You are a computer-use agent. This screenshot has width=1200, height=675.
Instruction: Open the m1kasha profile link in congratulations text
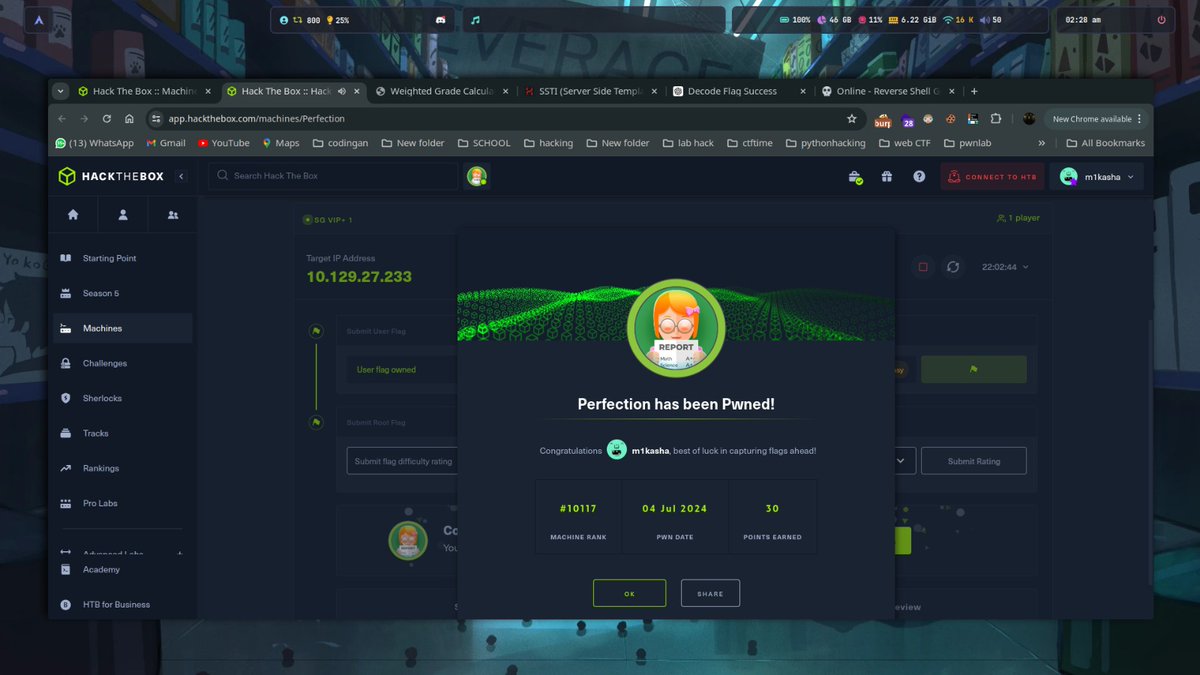[651, 451]
